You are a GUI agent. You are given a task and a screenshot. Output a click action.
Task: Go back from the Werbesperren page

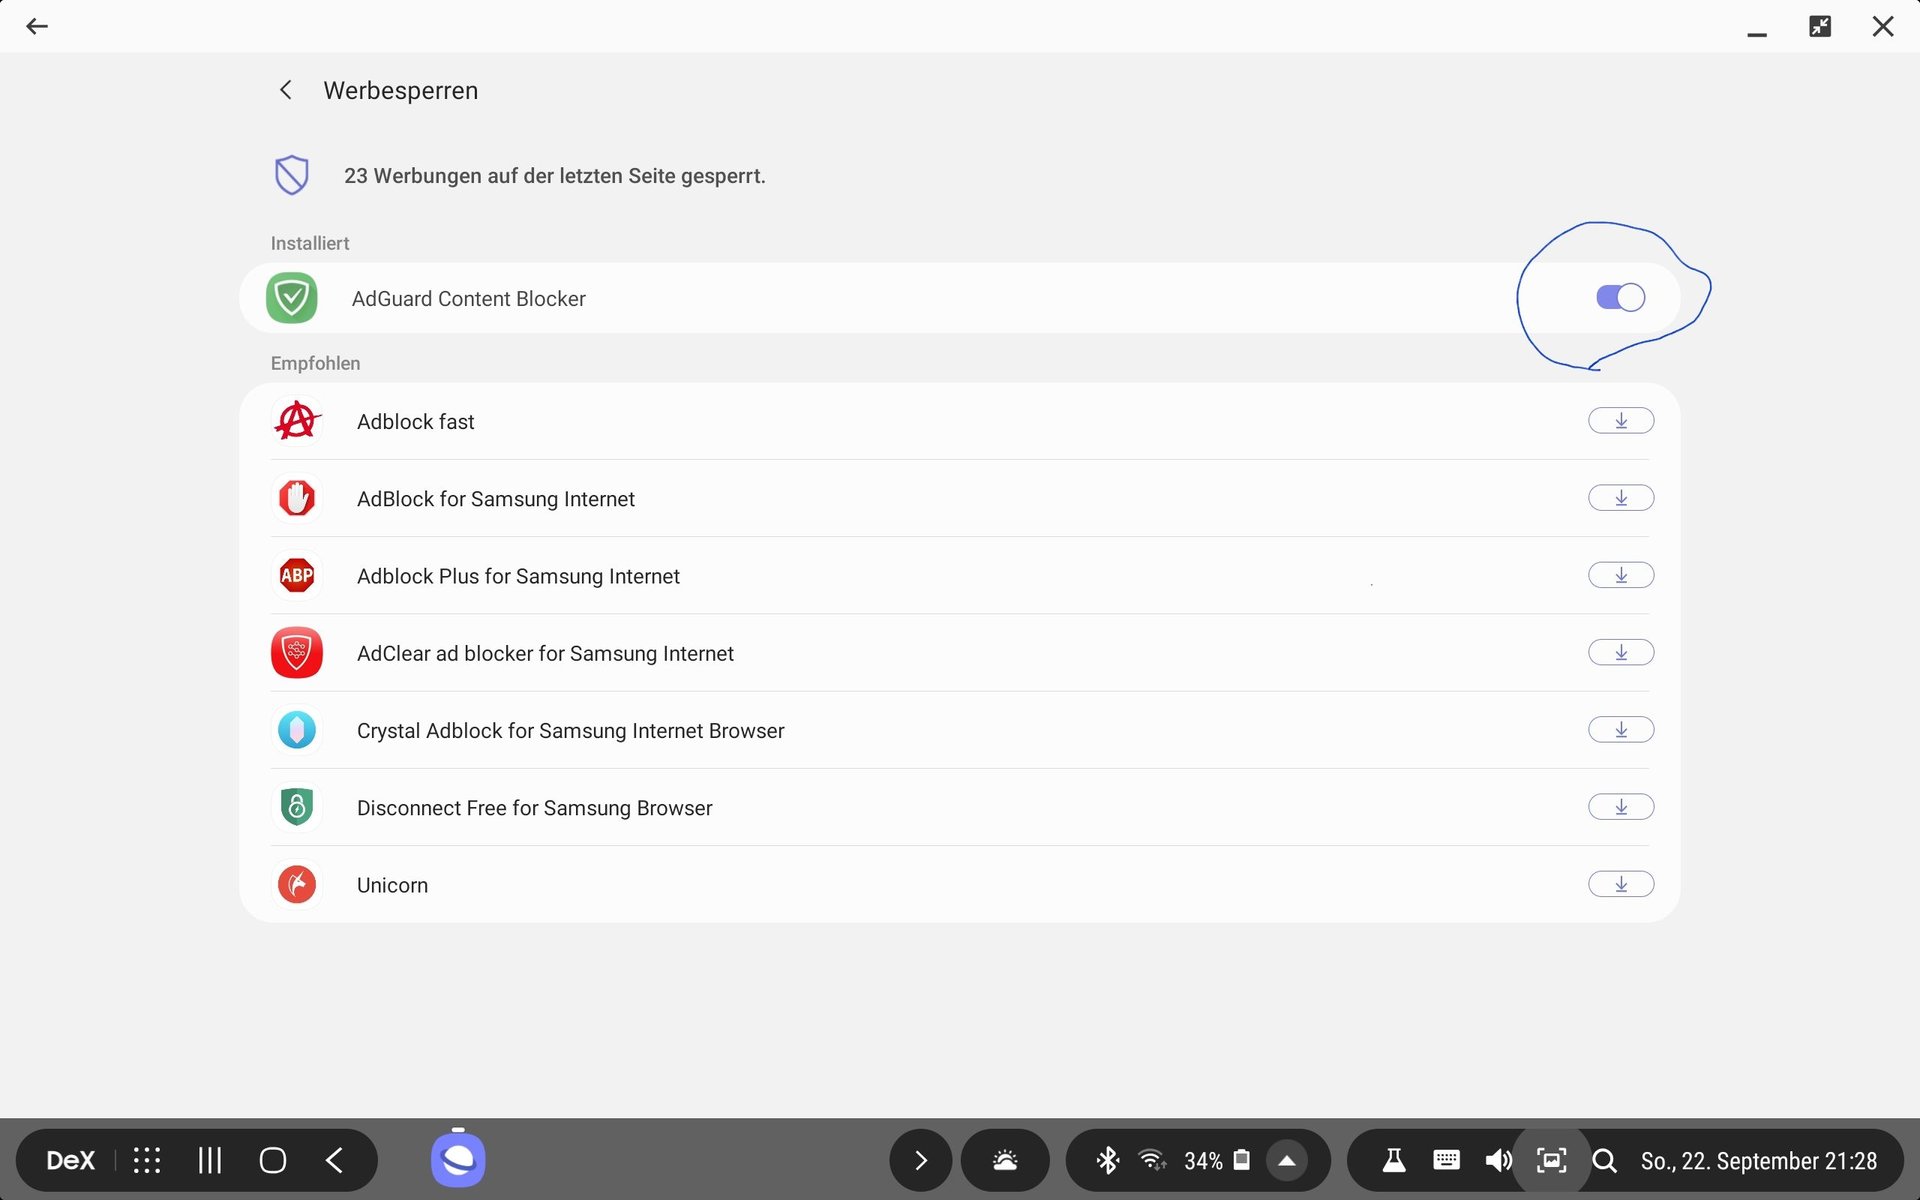pyautogui.click(x=286, y=90)
